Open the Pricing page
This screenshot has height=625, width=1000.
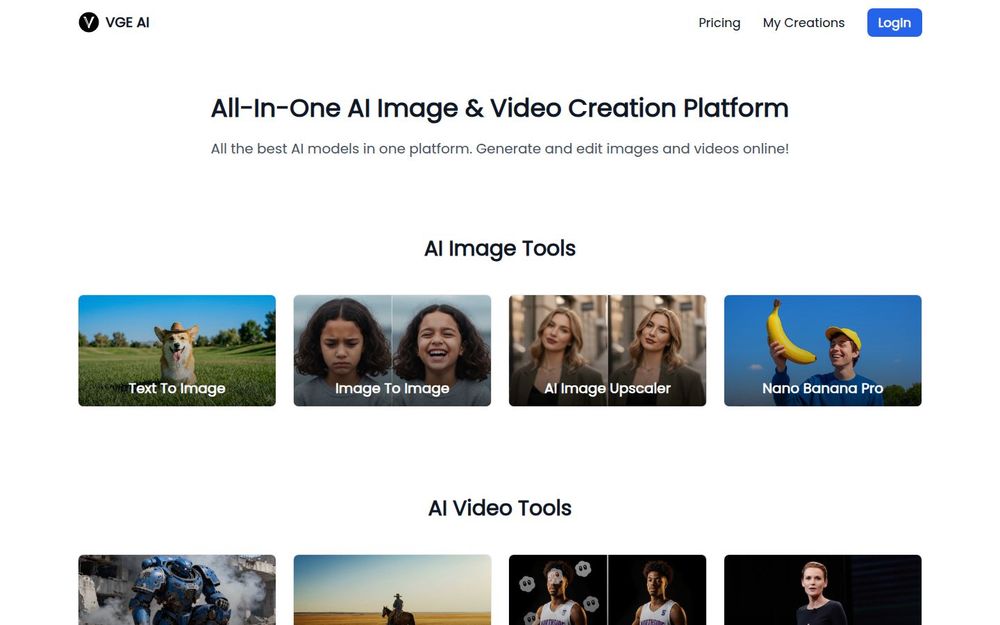click(x=719, y=23)
